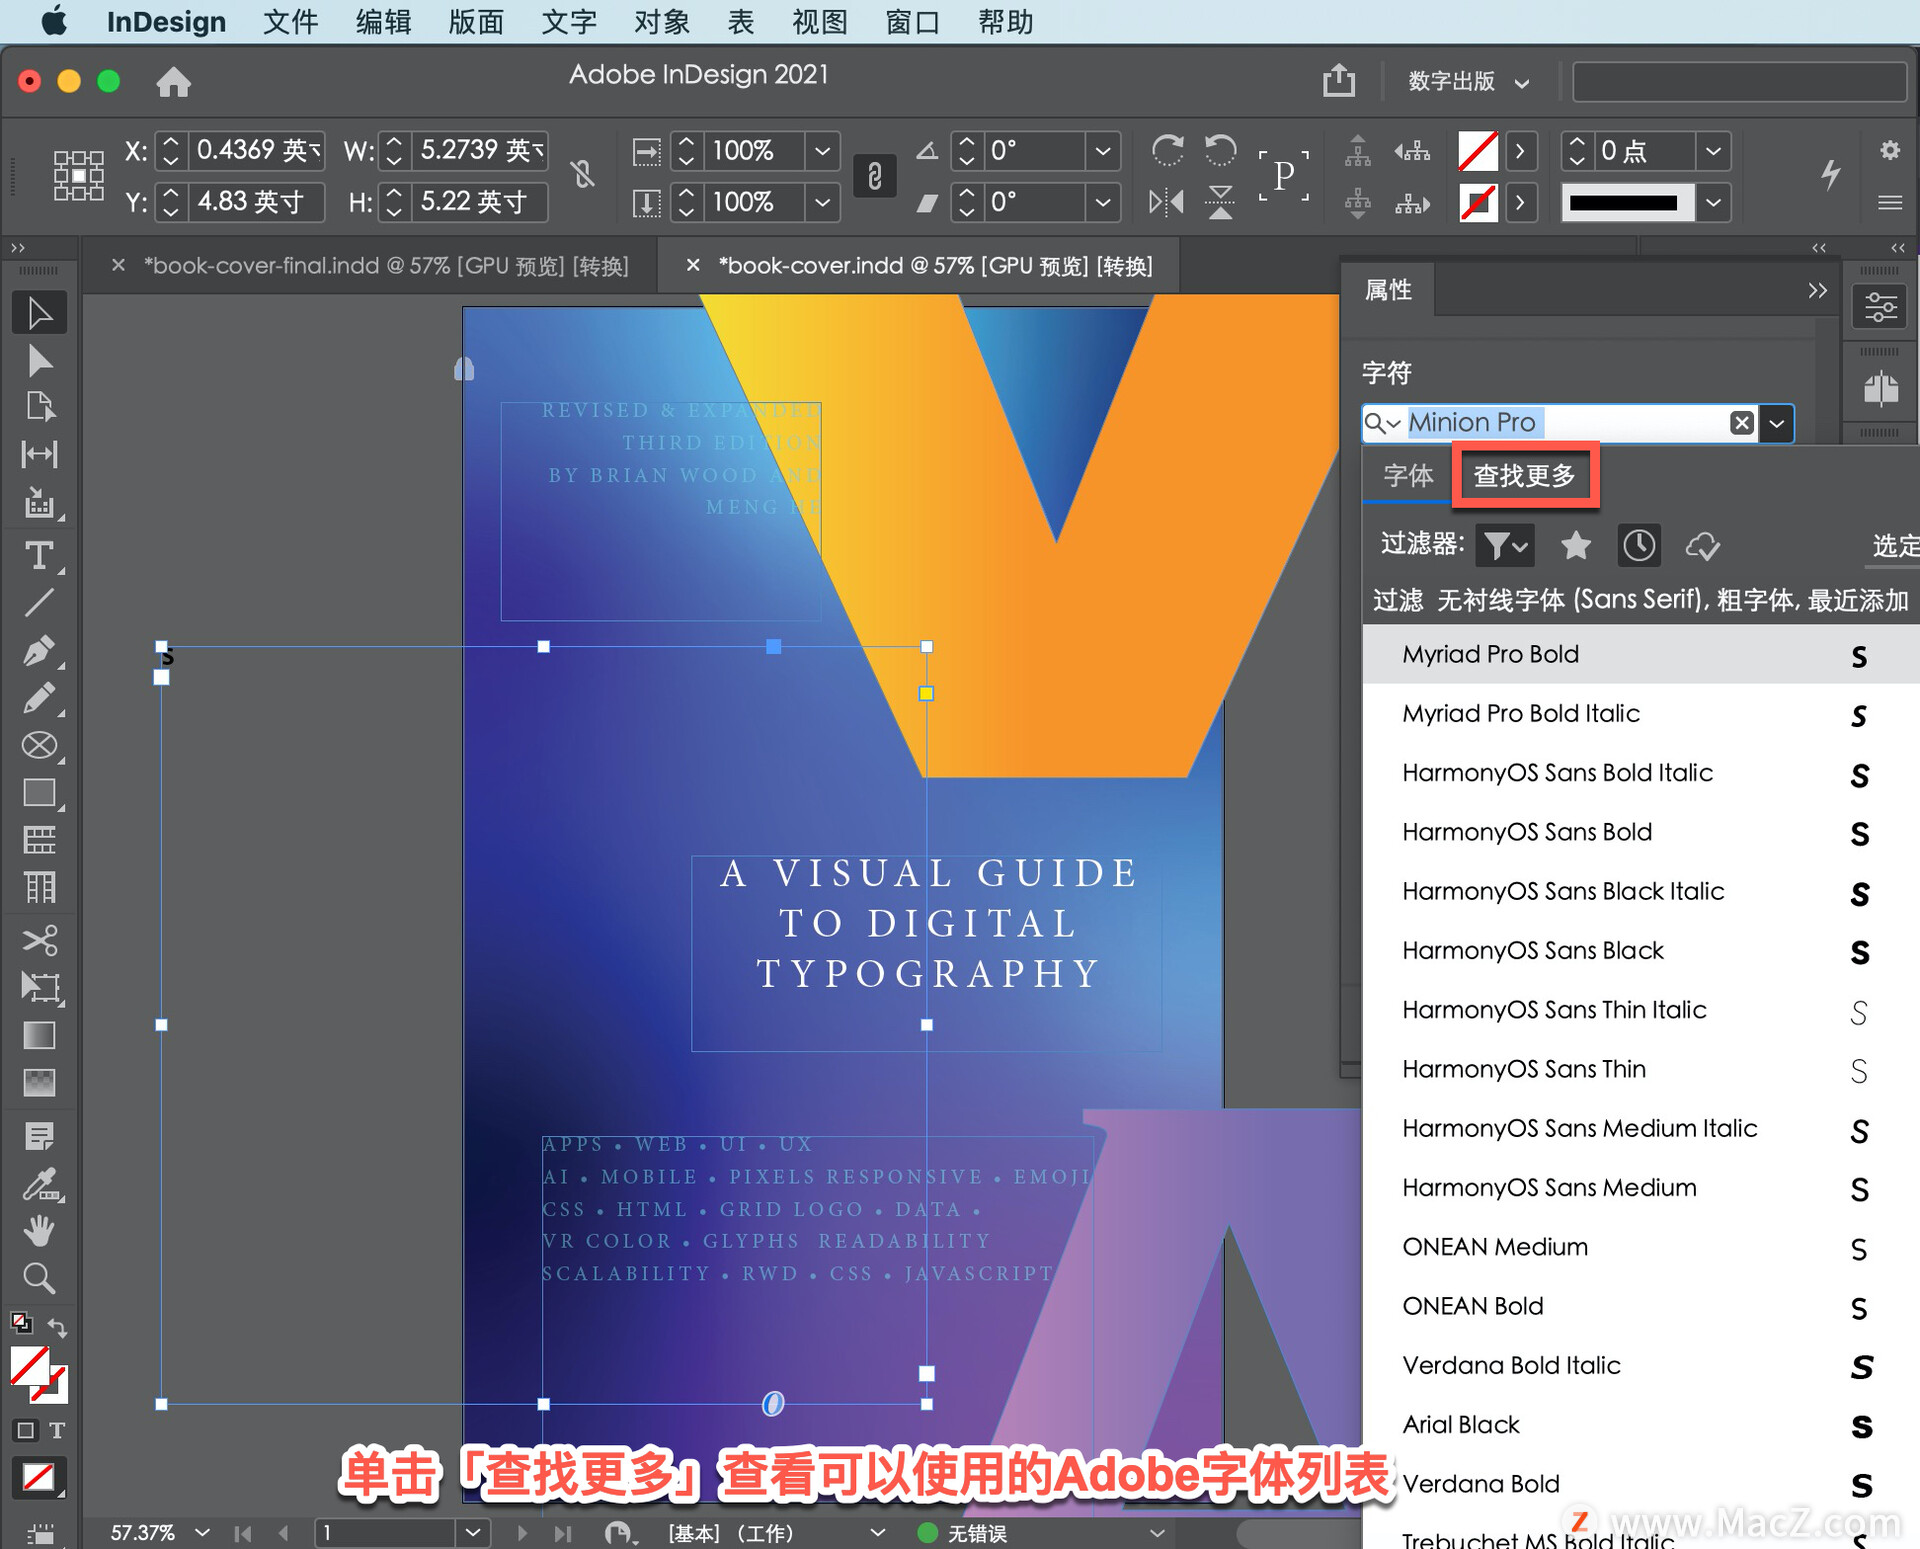Choose the Zoom magnifier tool

[39, 1278]
